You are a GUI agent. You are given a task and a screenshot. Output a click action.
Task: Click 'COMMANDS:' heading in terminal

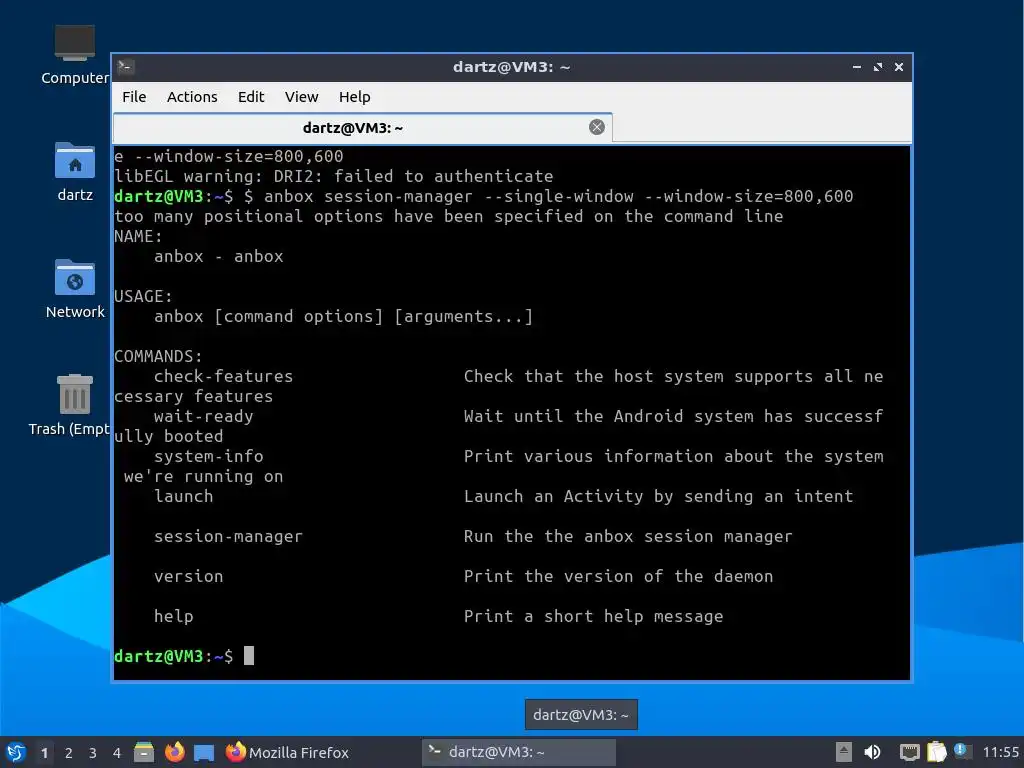click(x=158, y=356)
